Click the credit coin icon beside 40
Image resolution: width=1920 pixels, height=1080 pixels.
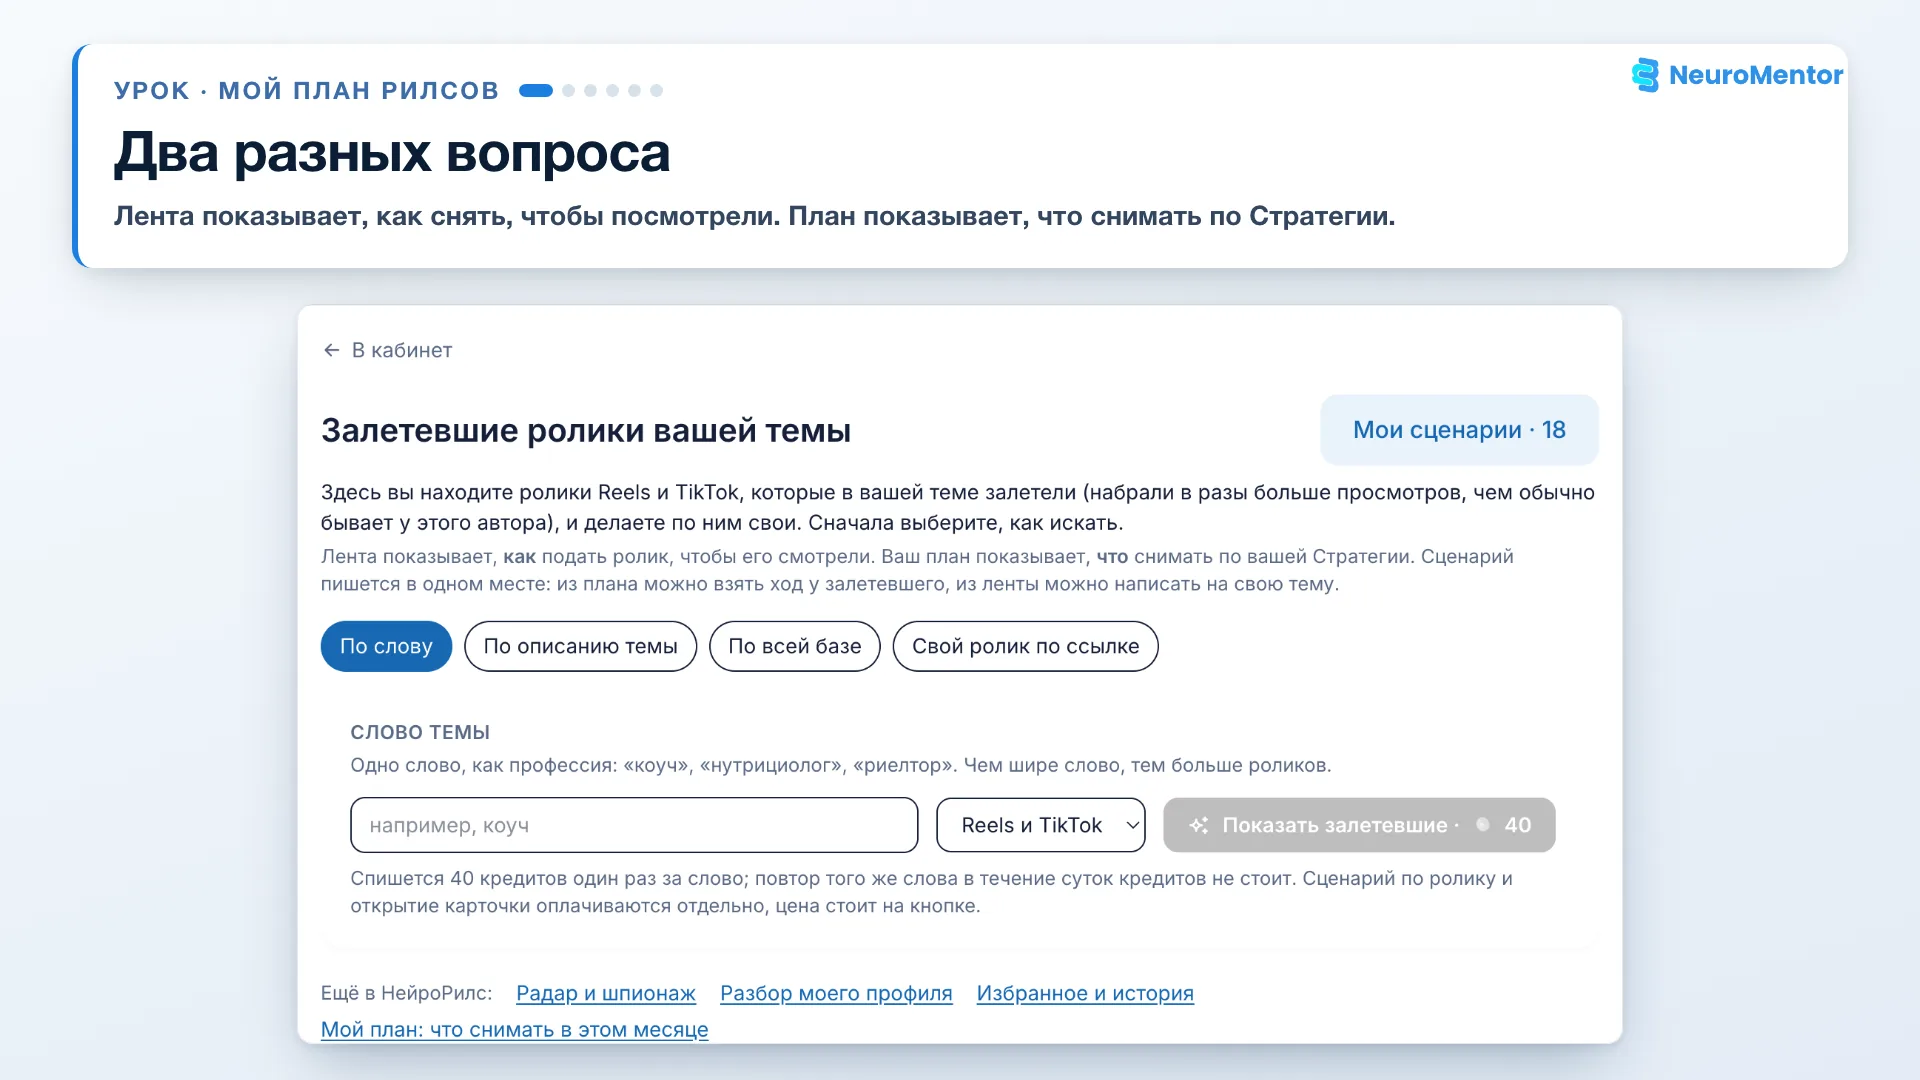1483,825
